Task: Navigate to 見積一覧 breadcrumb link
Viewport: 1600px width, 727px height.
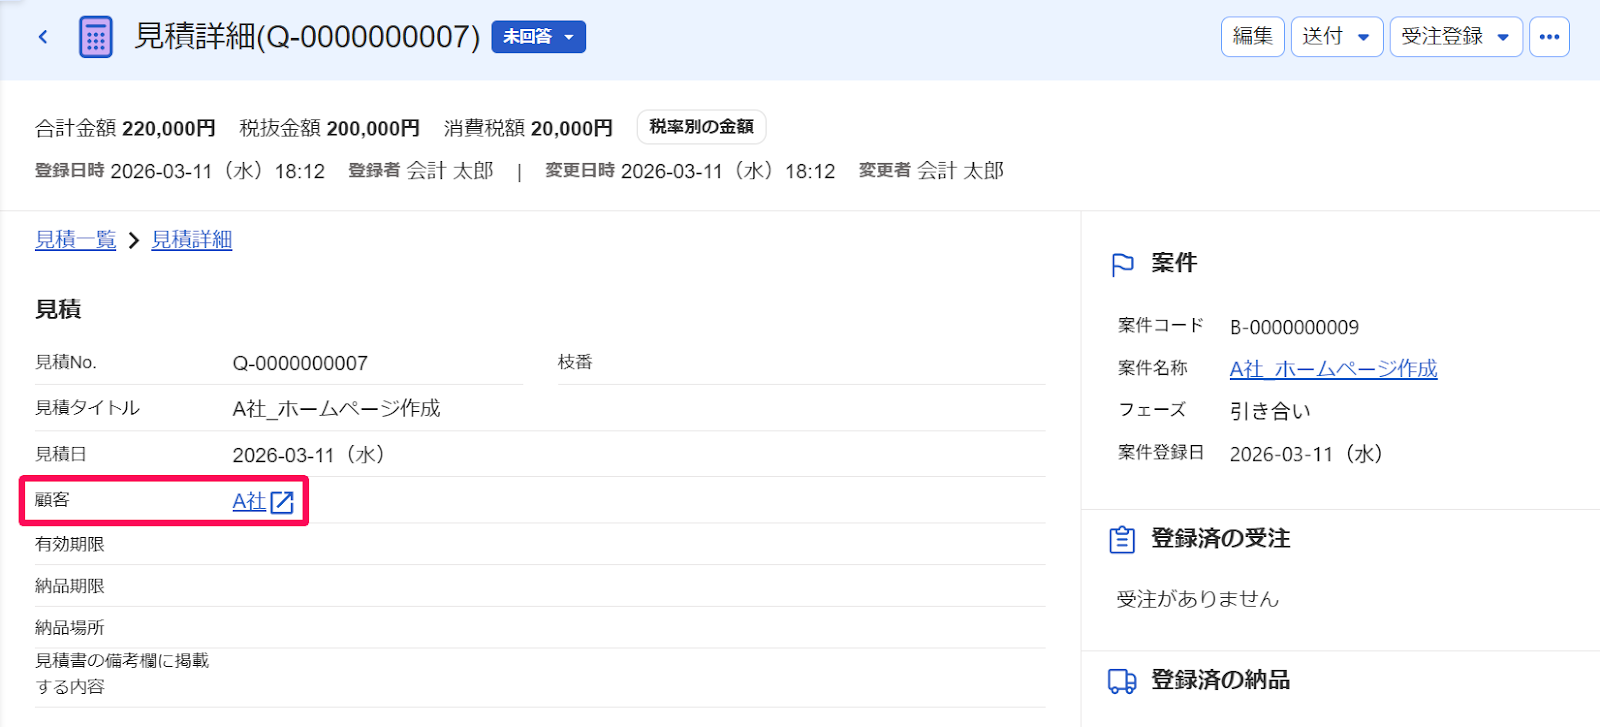Action: [x=76, y=240]
